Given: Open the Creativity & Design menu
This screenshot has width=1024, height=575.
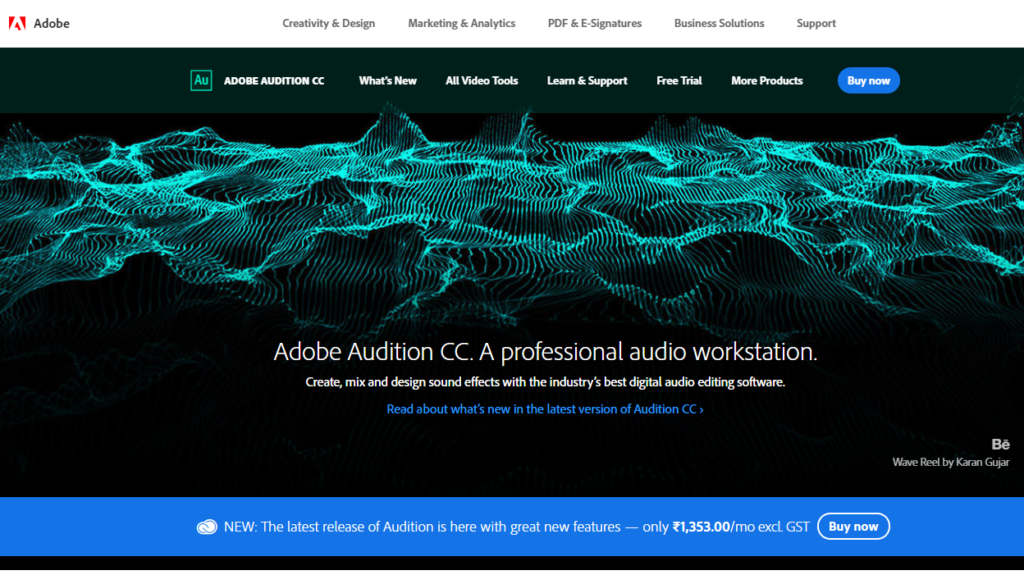Looking at the screenshot, I should (x=328, y=24).
